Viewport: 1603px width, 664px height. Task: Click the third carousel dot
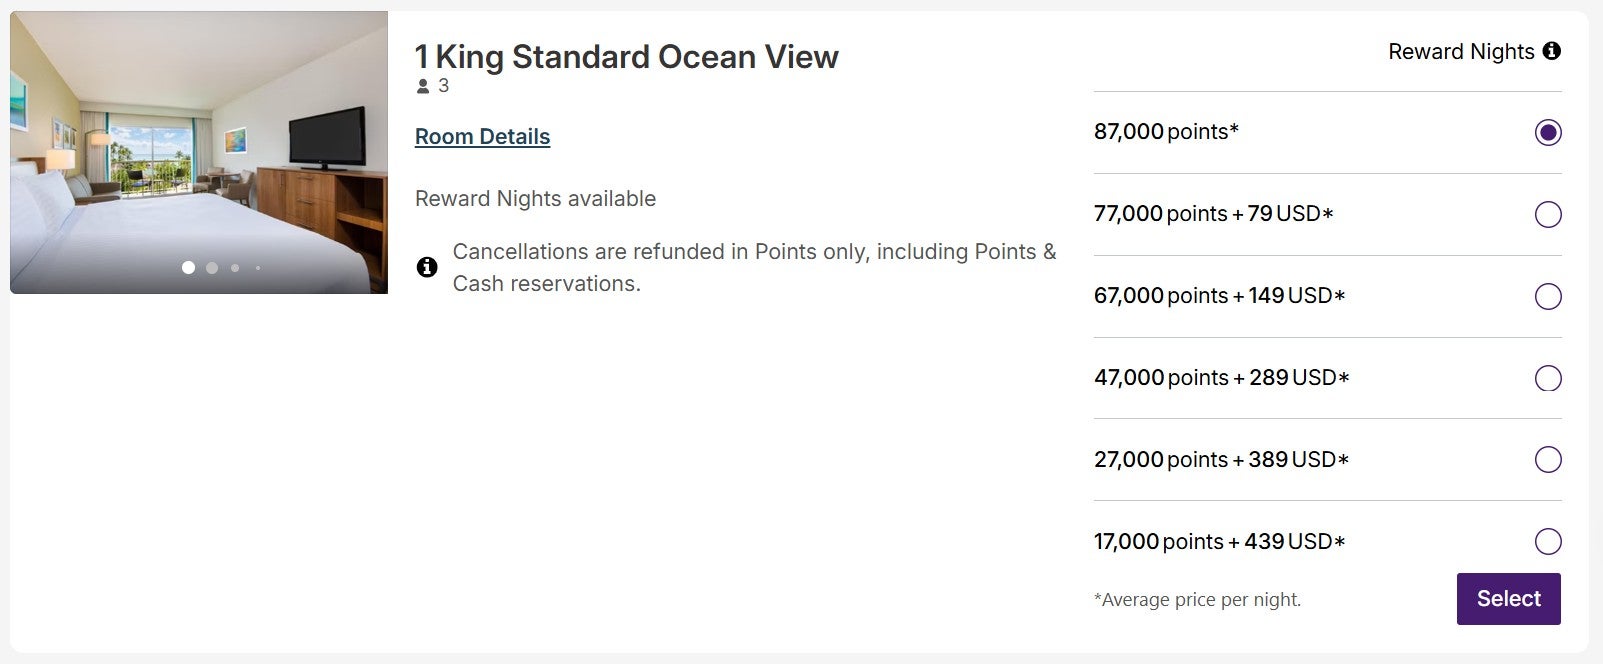click(235, 268)
